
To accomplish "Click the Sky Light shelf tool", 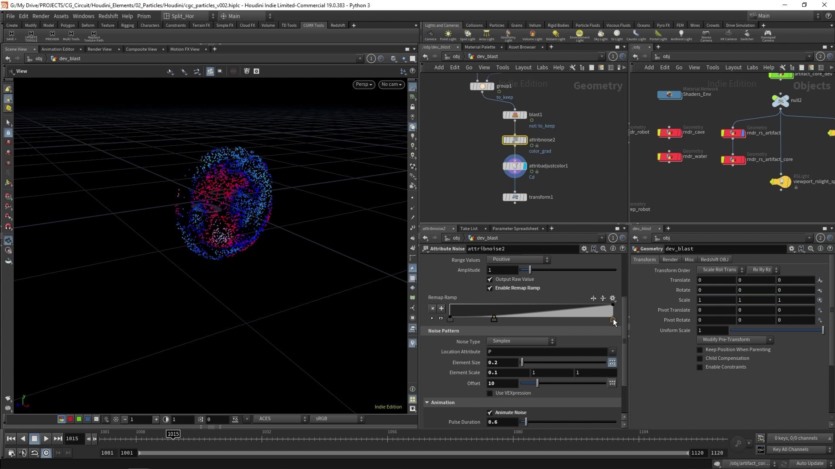I will point(600,36).
